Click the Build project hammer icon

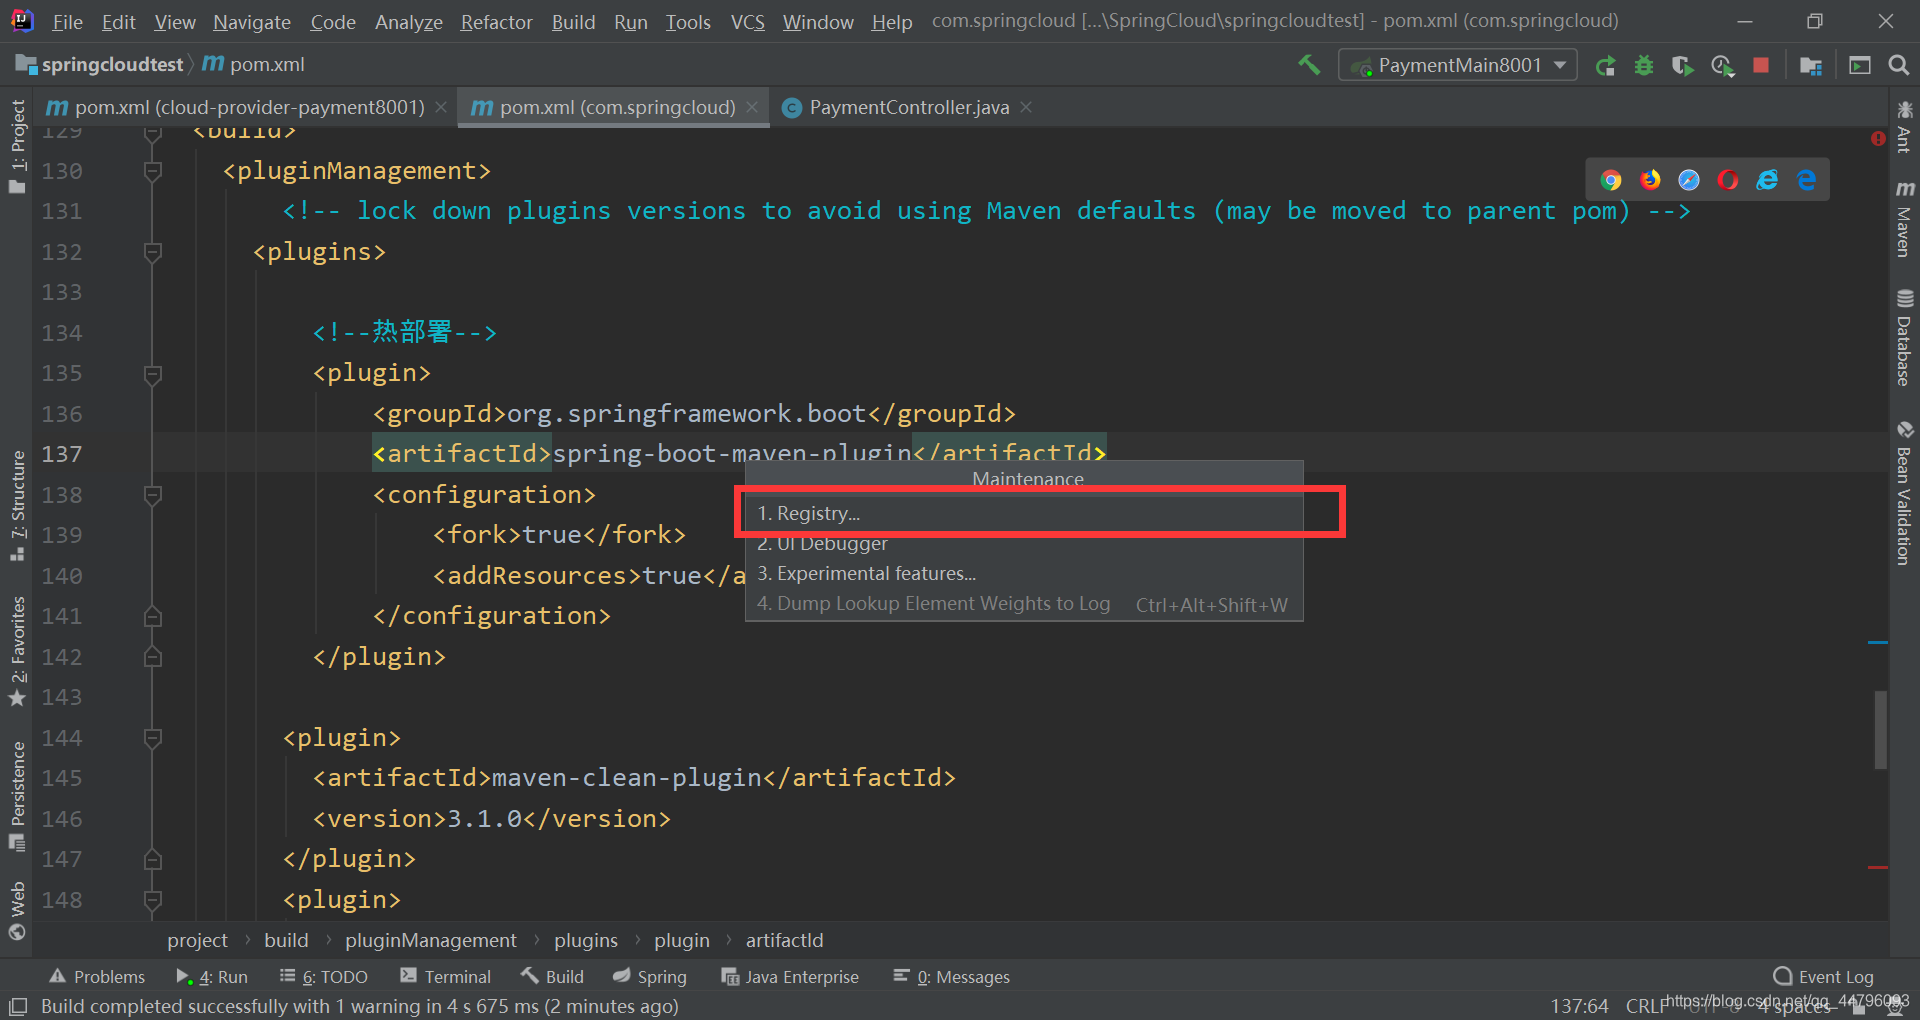[x=1309, y=65]
